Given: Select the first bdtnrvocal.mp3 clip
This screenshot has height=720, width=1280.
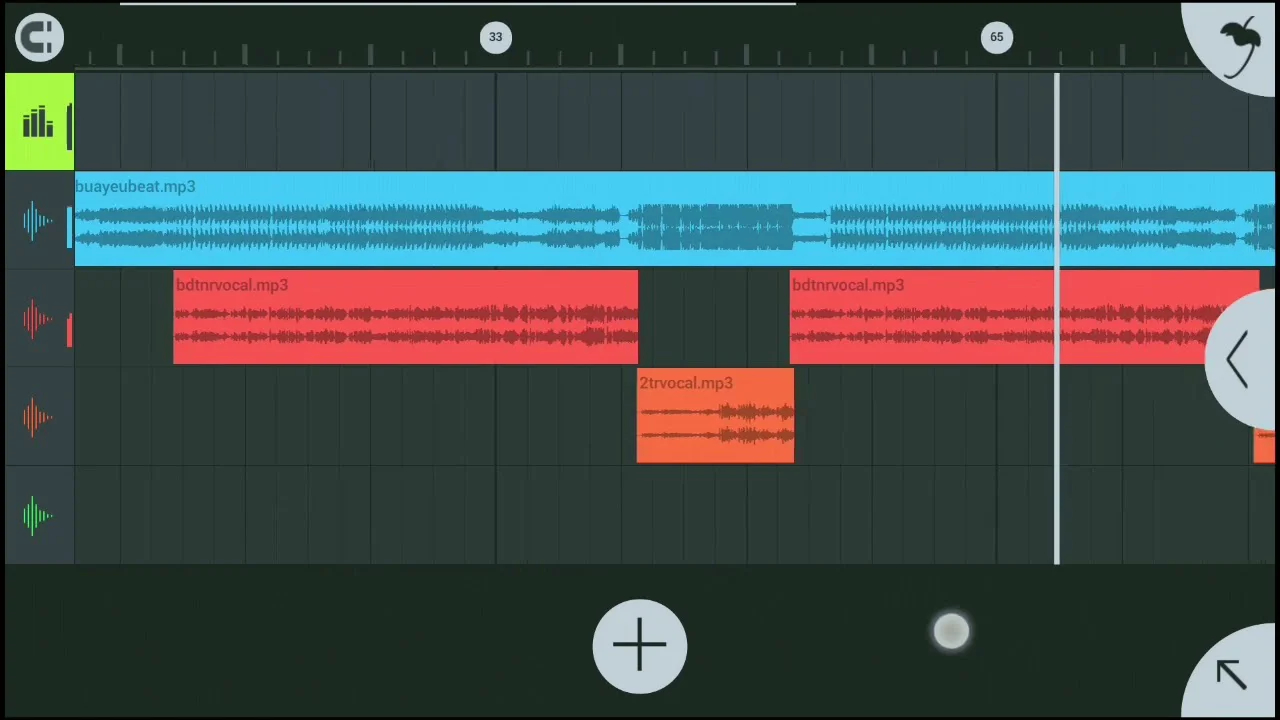Looking at the screenshot, I should point(405,318).
